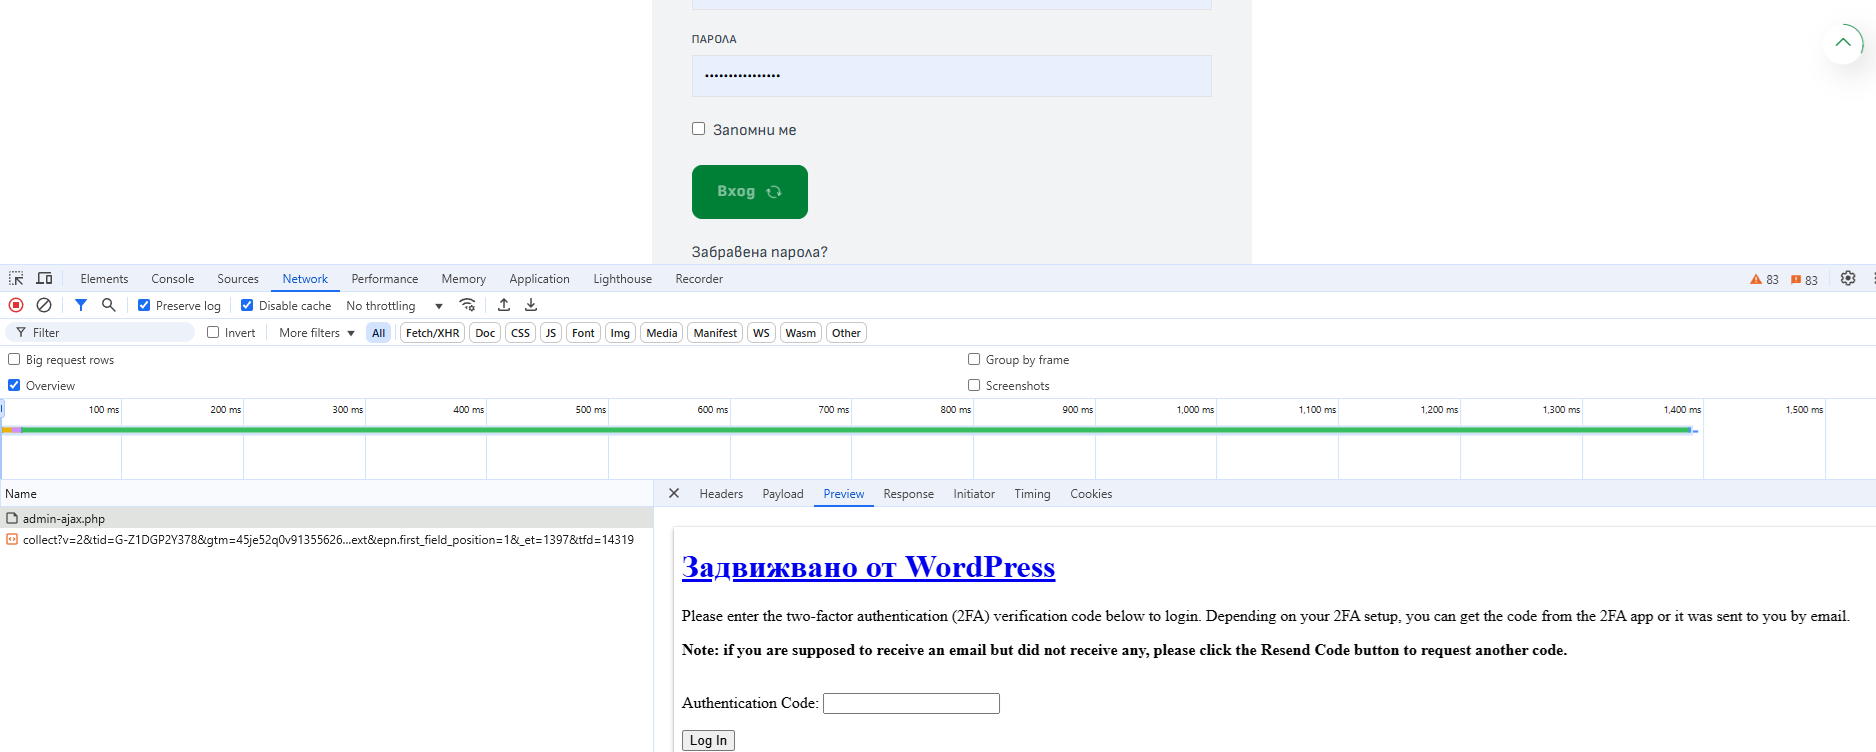
Task: Open the Performance tab
Action: coord(385,279)
